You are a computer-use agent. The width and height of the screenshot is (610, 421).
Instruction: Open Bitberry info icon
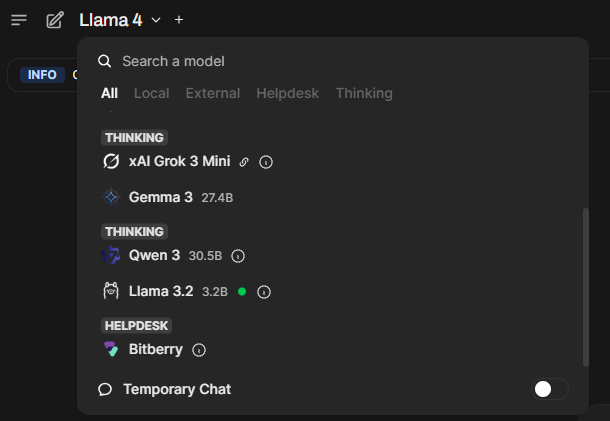199,350
